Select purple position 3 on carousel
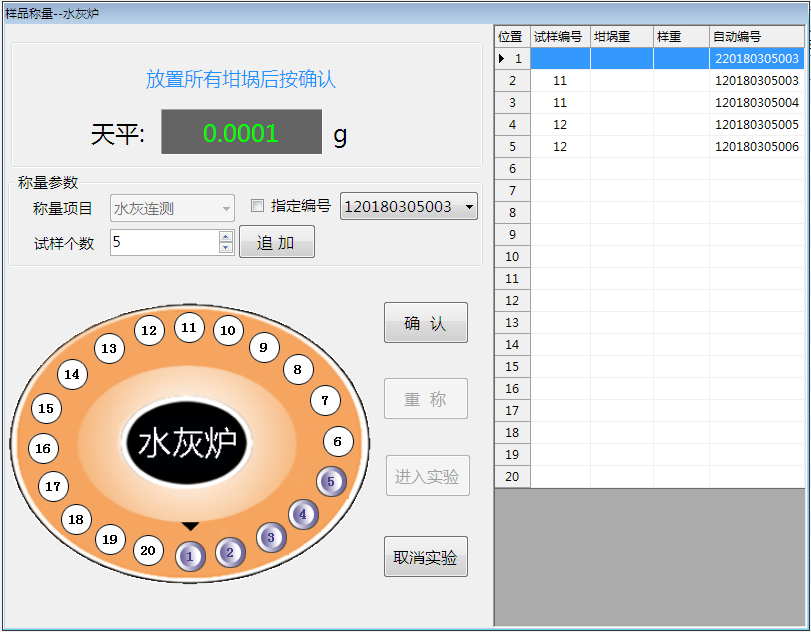This screenshot has height=632, width=811. tap(271, 537)
